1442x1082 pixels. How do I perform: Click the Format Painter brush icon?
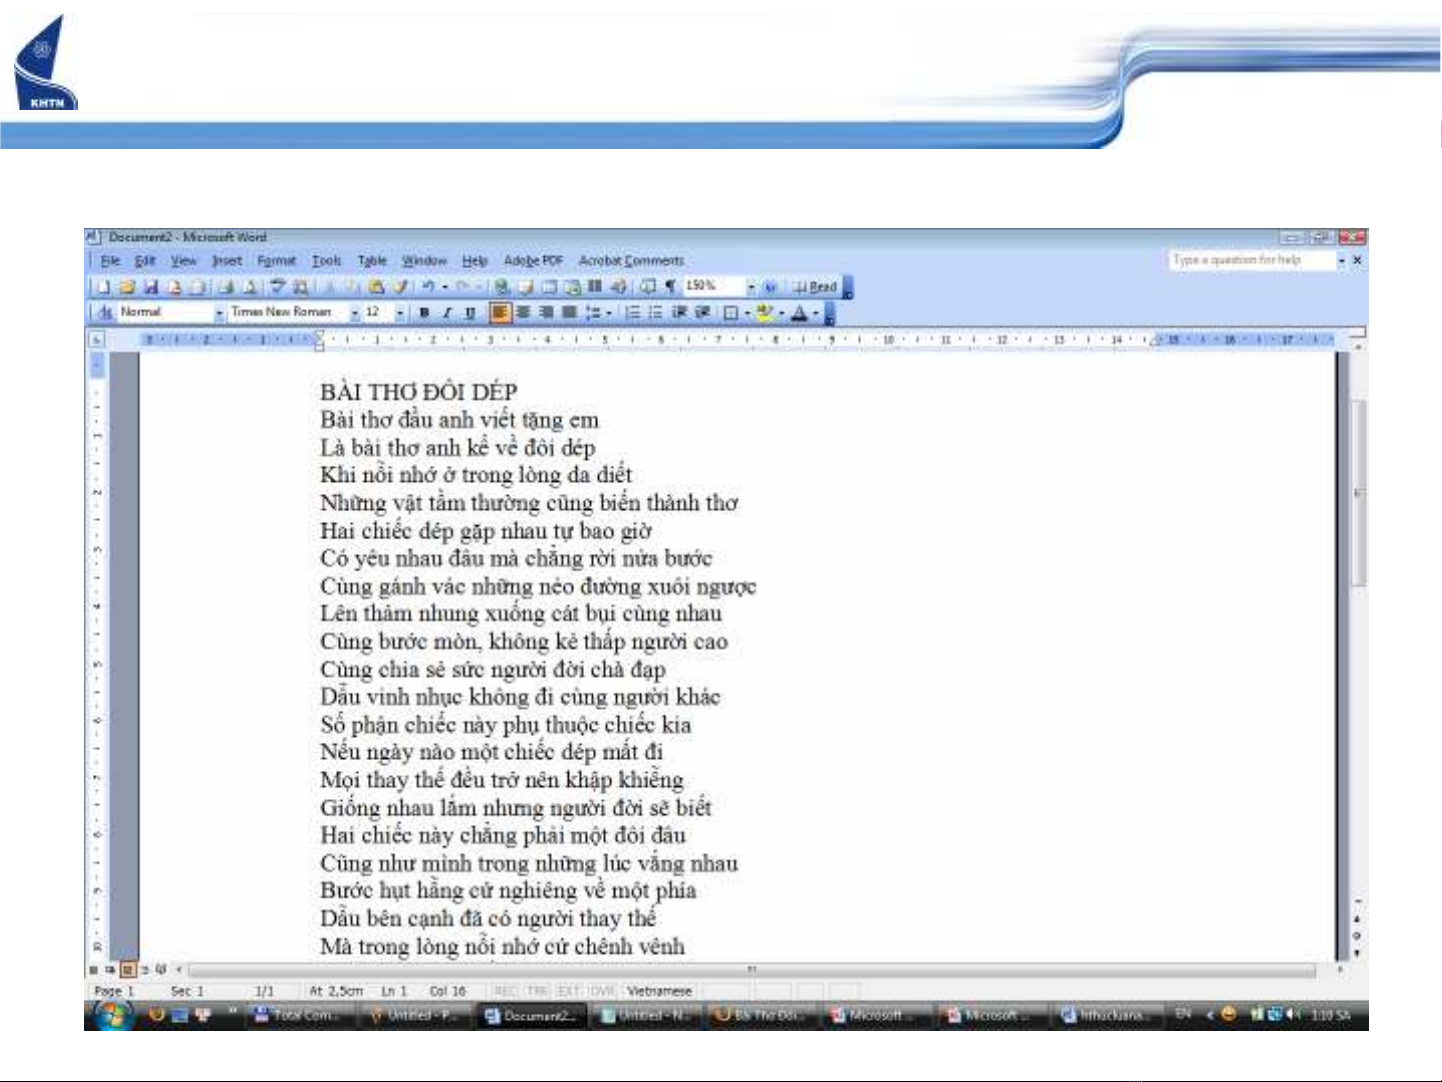pyautogui.click(x=400, y=287)
